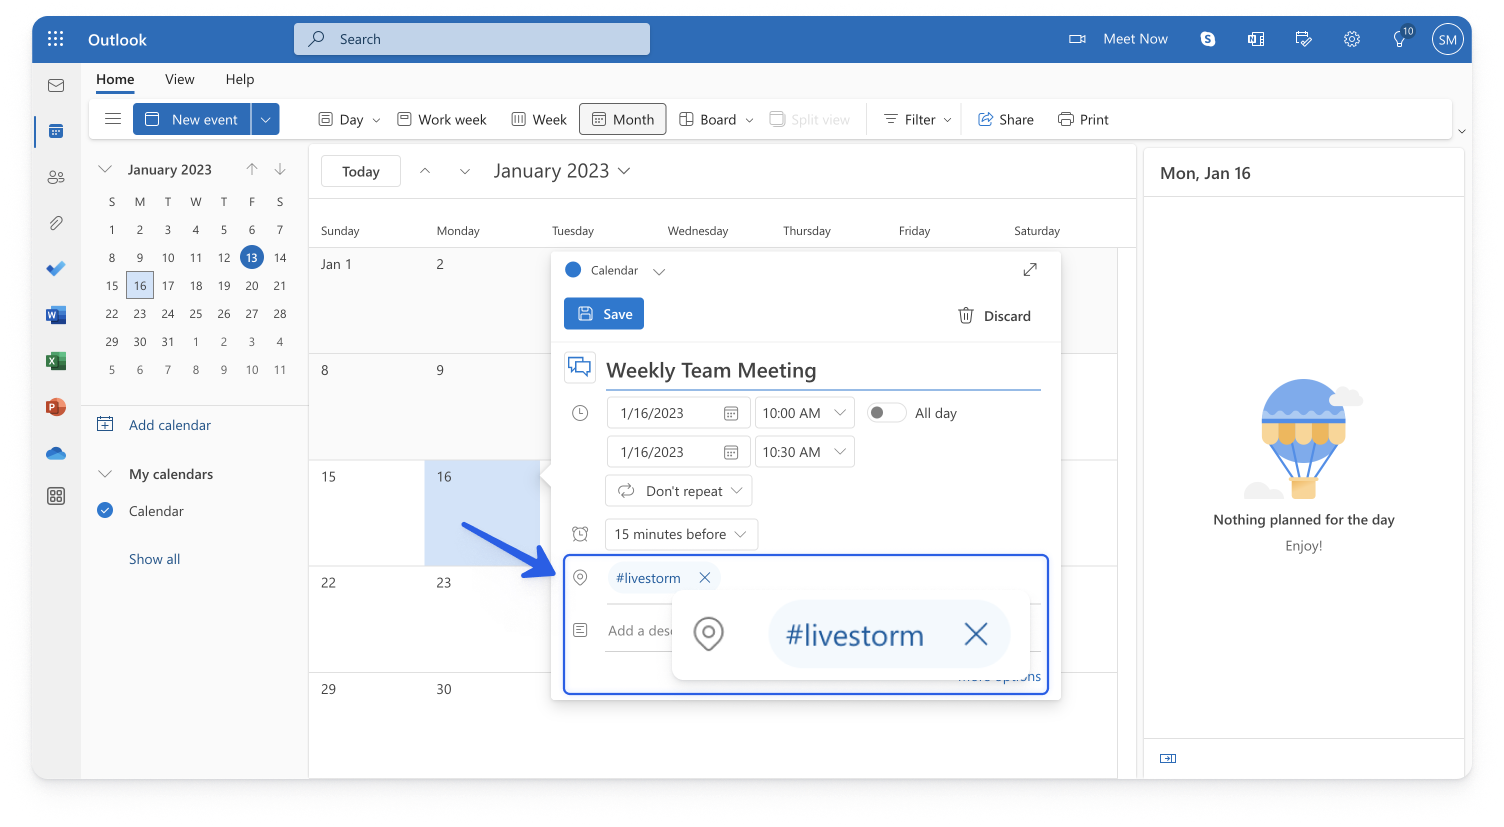Screen dimensions: 1504x827
Task: Open Don't repeat recurrence dropdown
Action: tap(679, 491)
